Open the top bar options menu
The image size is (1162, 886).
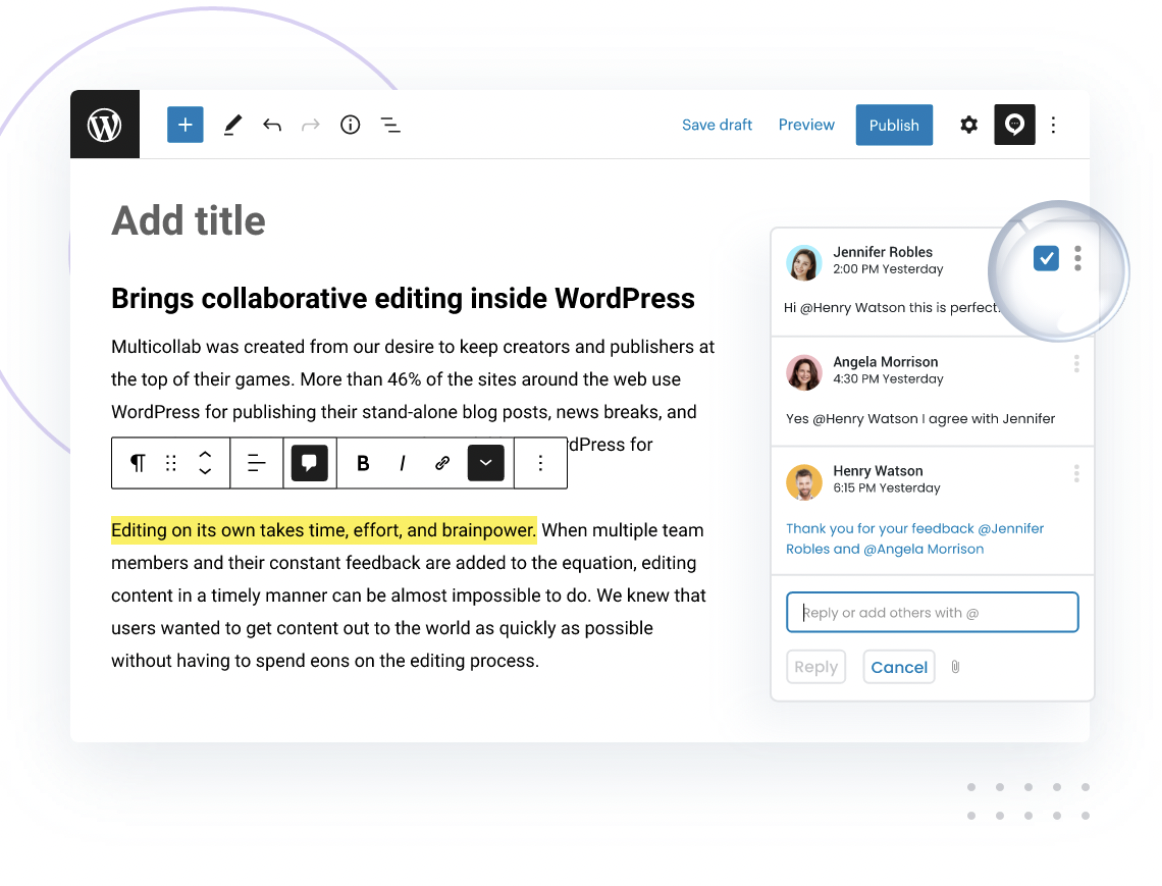coord(1053,124)
